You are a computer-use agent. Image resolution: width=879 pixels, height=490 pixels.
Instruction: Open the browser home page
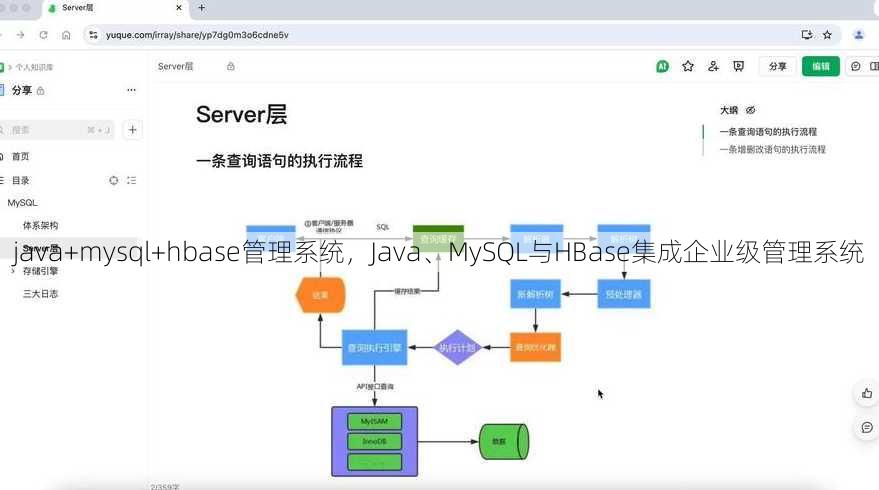(66, 35)
